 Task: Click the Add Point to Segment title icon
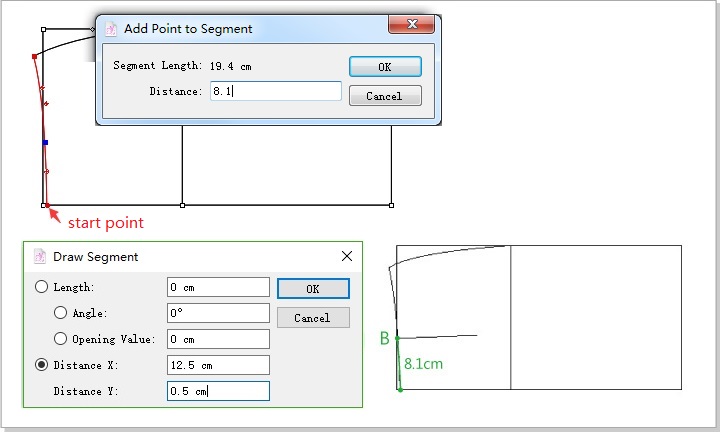pyautogui.click(x=111, y=29)
